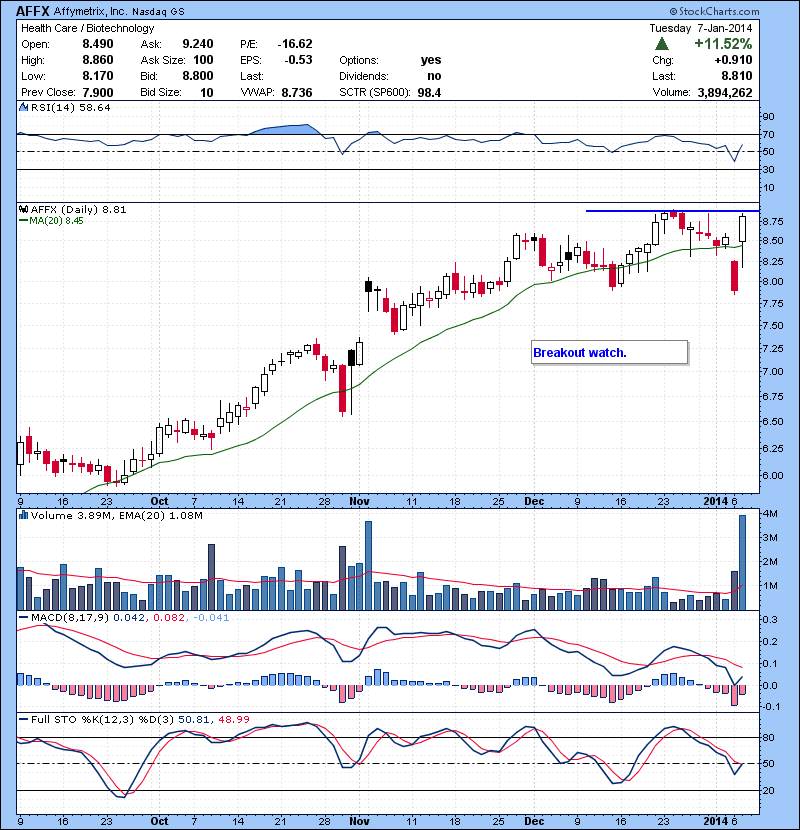800x830 pixels.
Task: Click the Low price 8.170 value
Action: (x=97, y=76)
